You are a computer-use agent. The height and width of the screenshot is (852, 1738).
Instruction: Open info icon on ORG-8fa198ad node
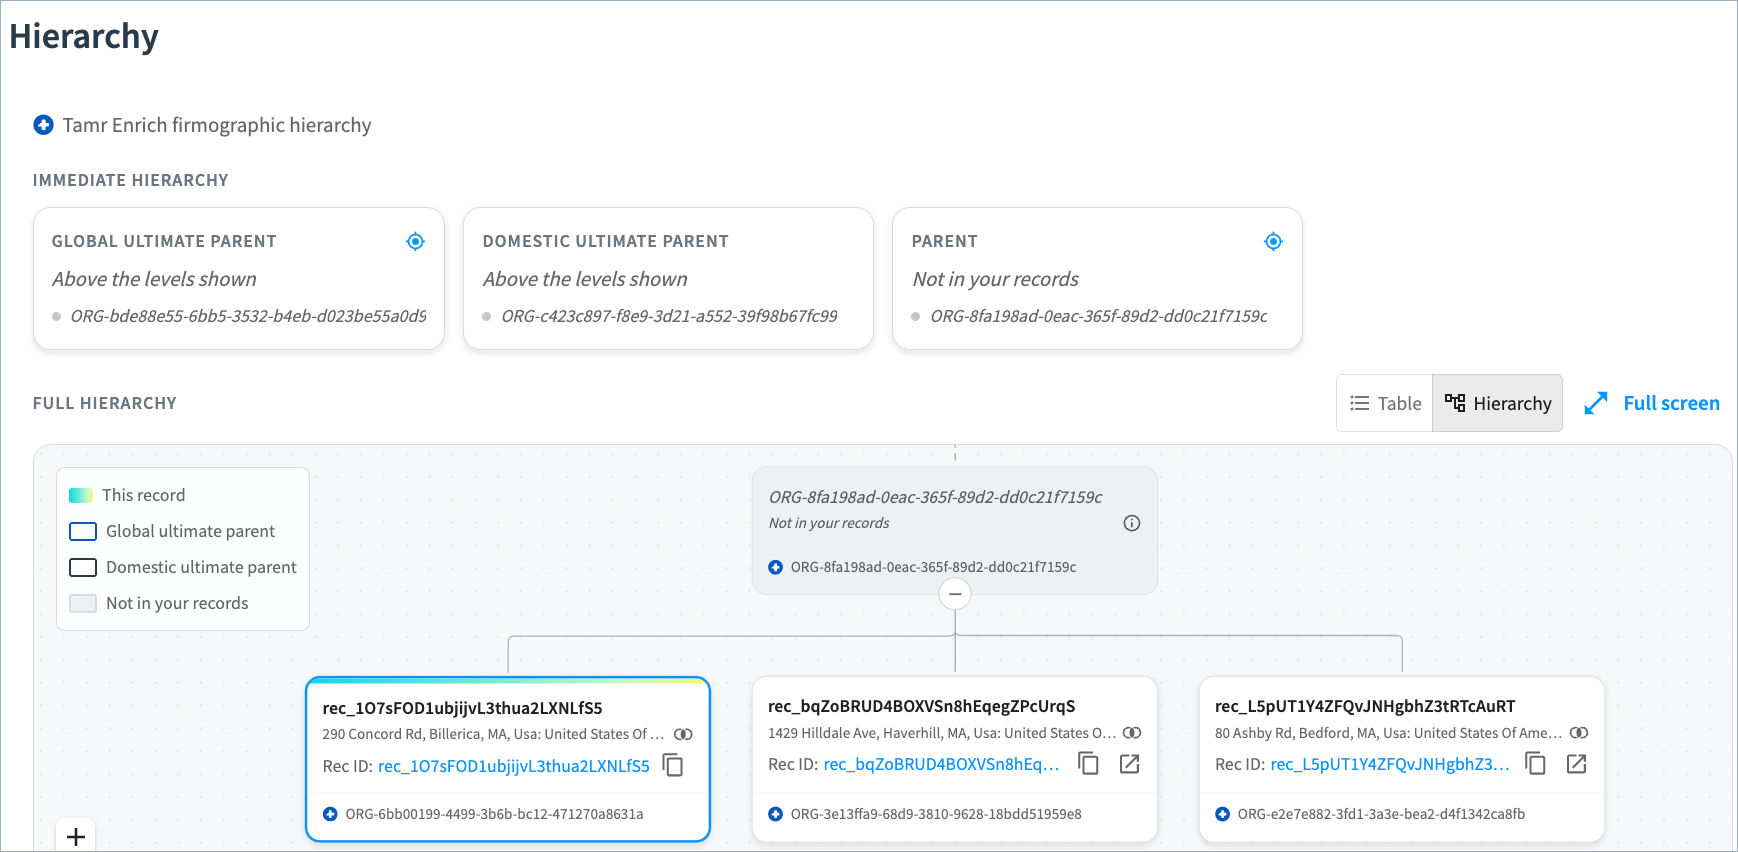[1132, 523]
